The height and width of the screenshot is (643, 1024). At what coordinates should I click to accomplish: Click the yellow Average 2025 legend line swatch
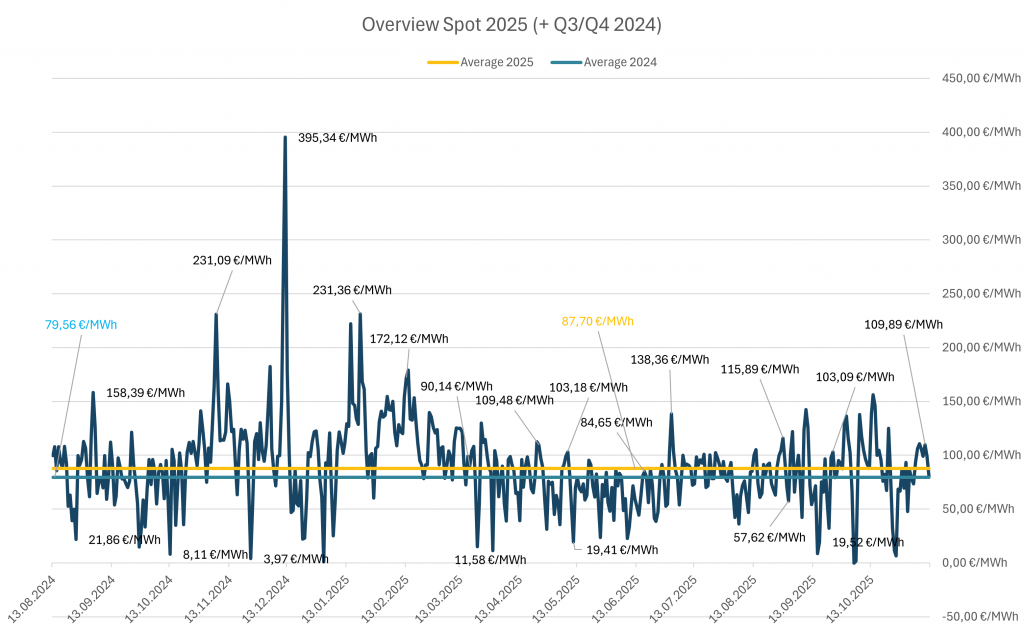tap(442, 62)
